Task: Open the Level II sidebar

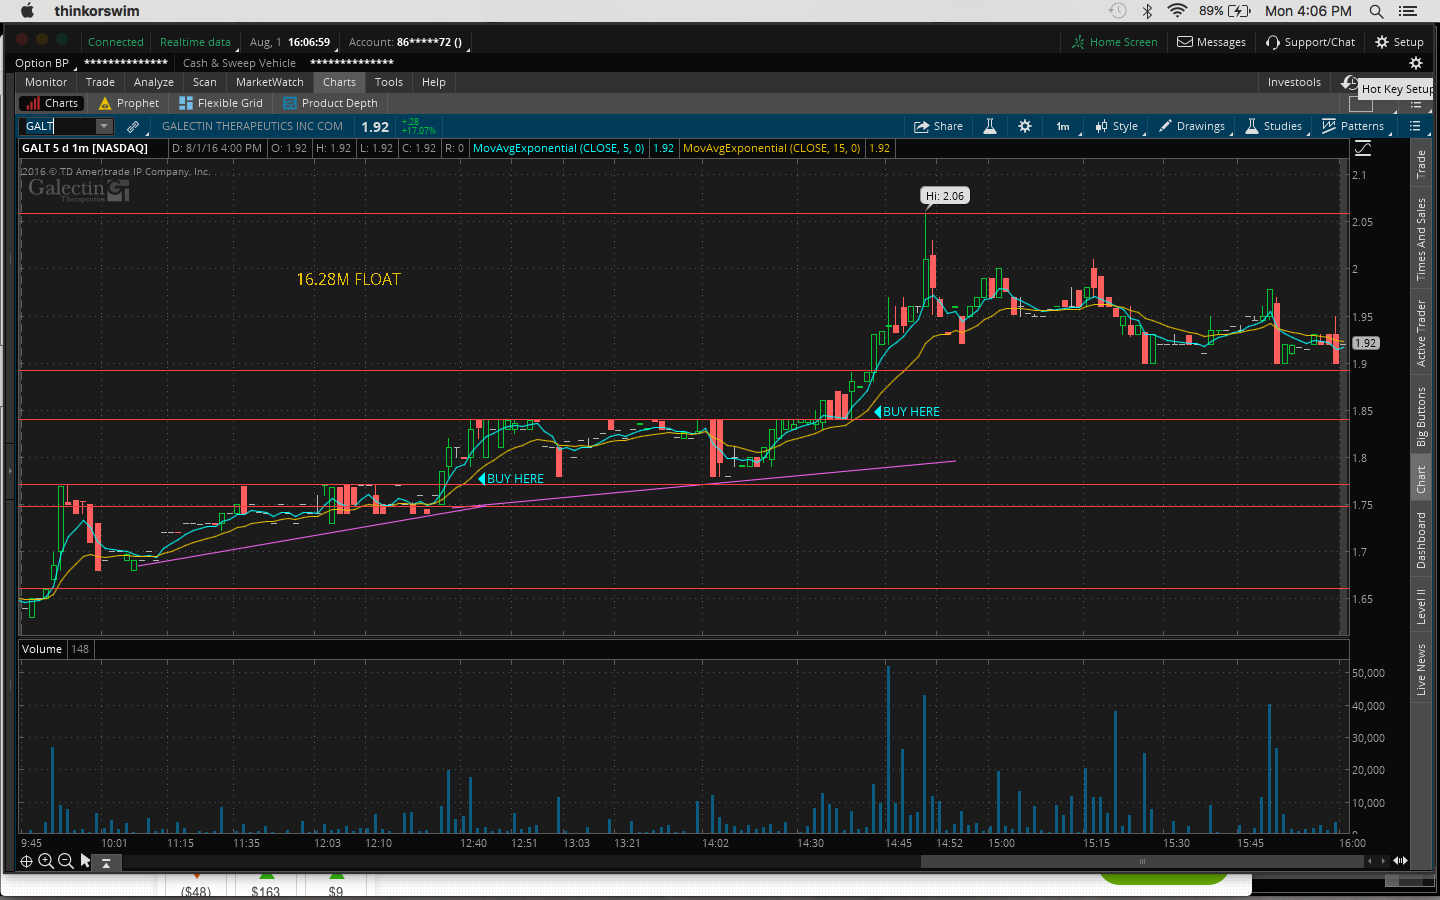Action: pyautogui.click(x=1421, y=606)
